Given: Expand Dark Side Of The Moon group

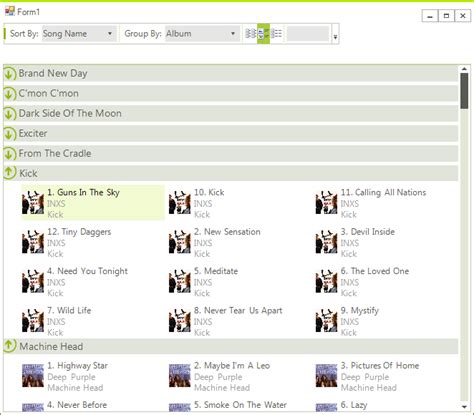Looking at the screenshot, I should tap(10, 114).
